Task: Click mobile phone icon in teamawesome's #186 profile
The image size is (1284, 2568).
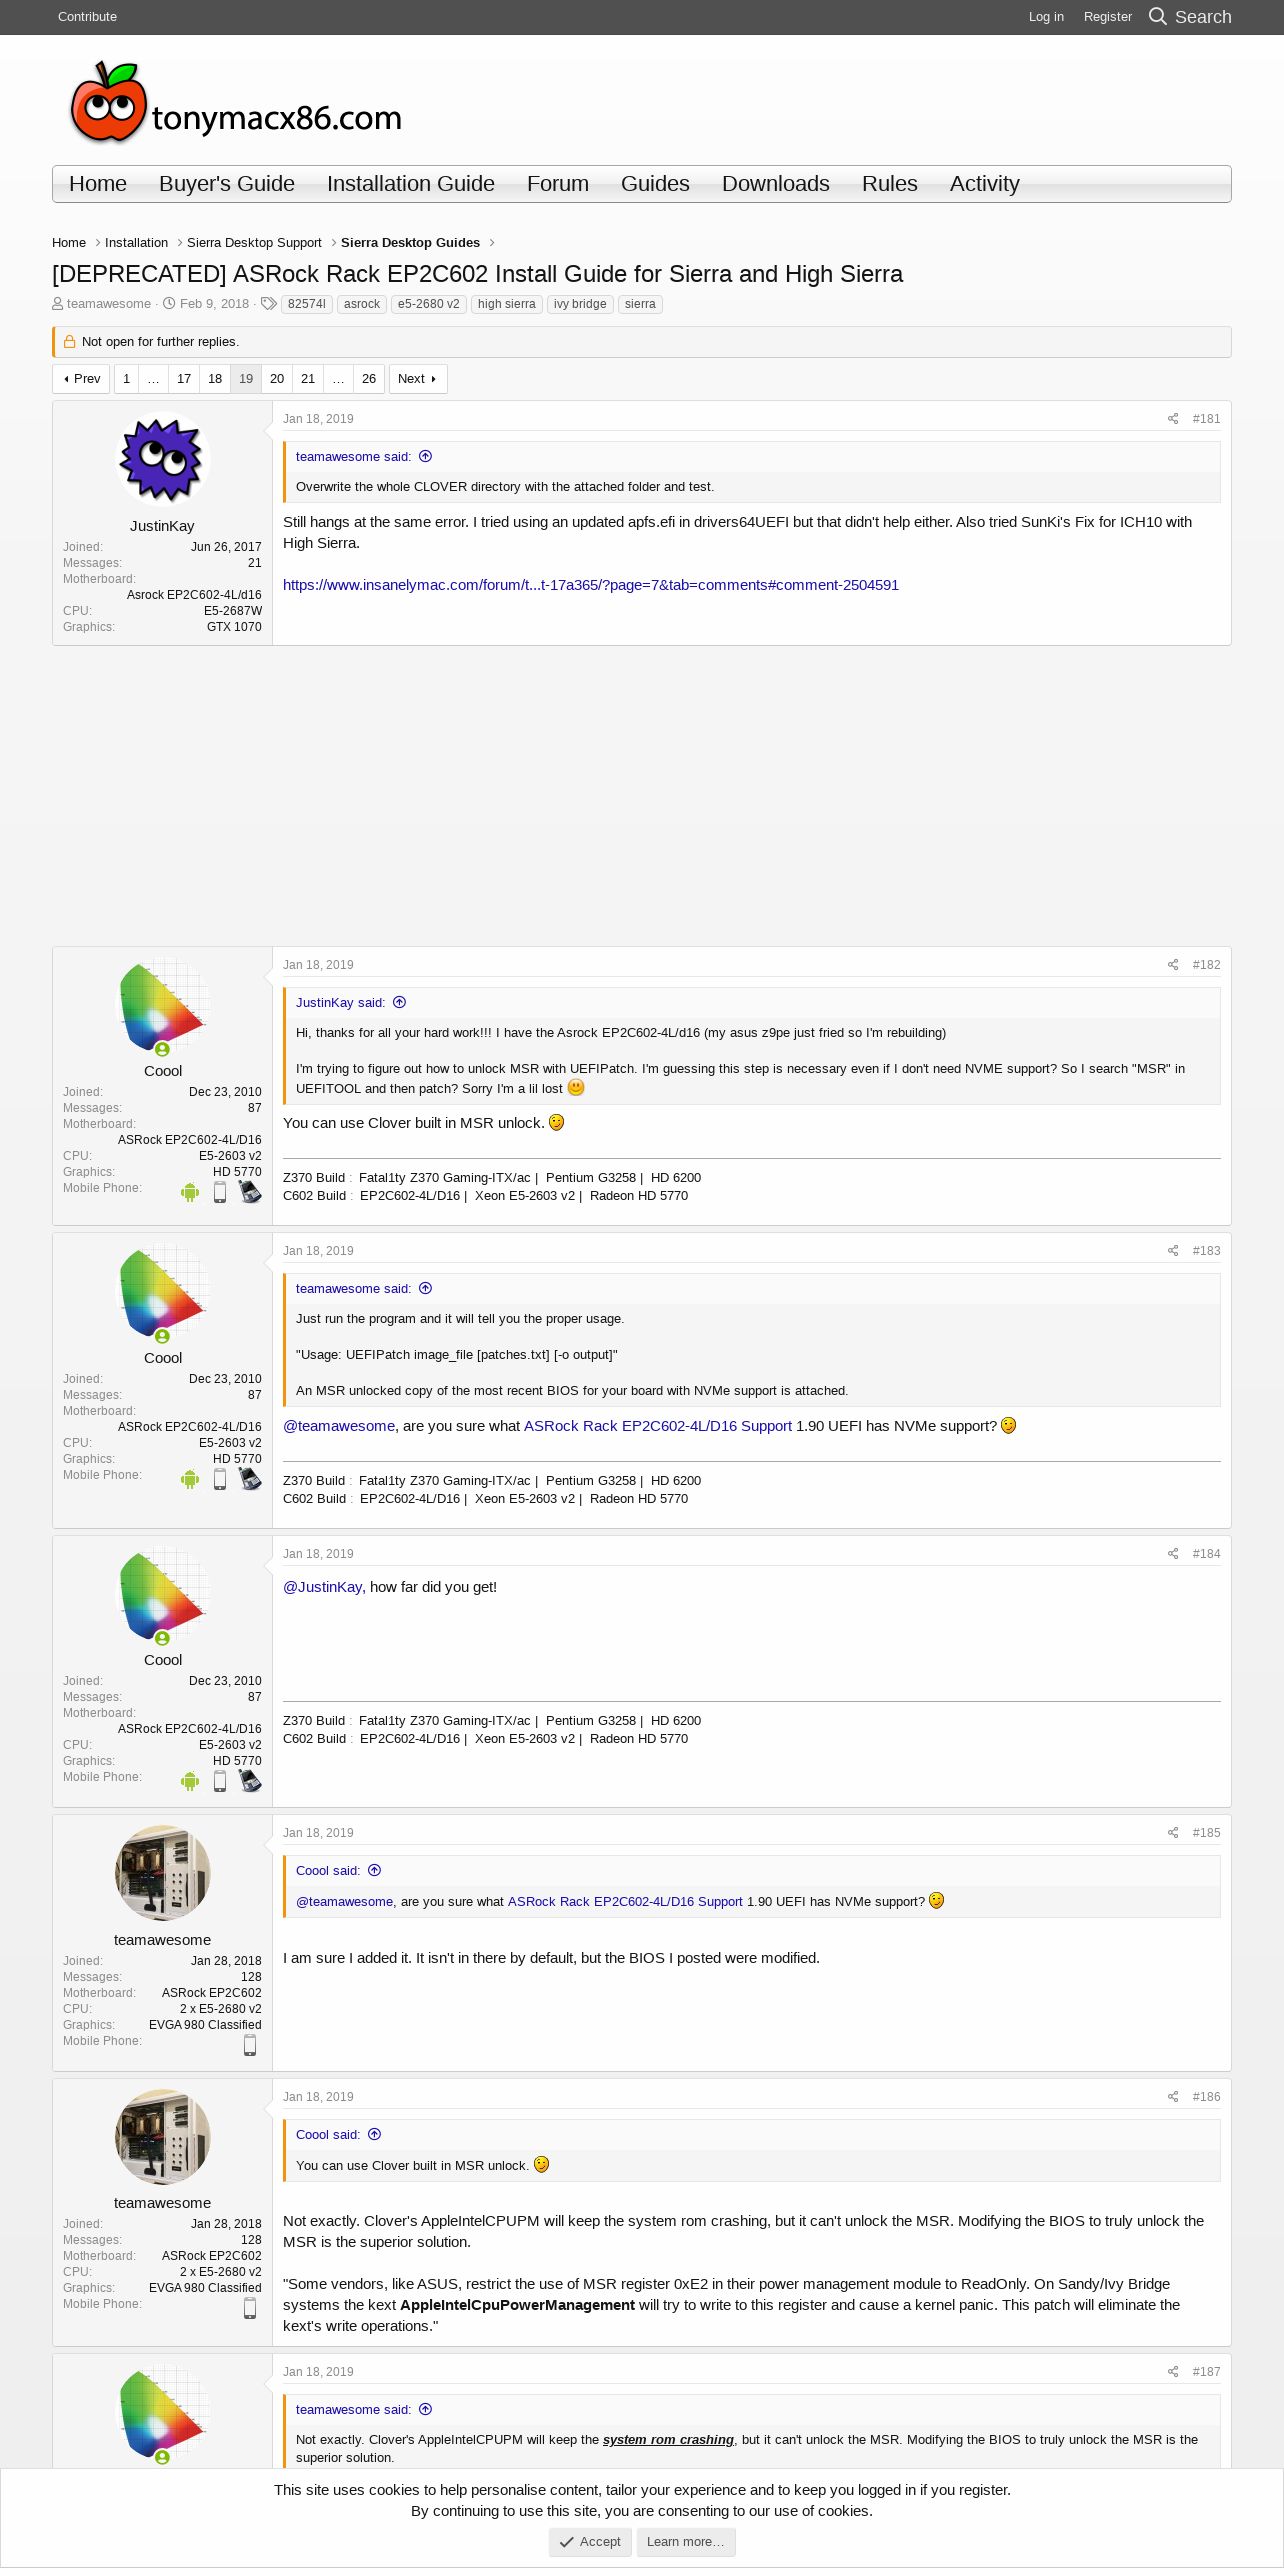Action: [250, 2308]
